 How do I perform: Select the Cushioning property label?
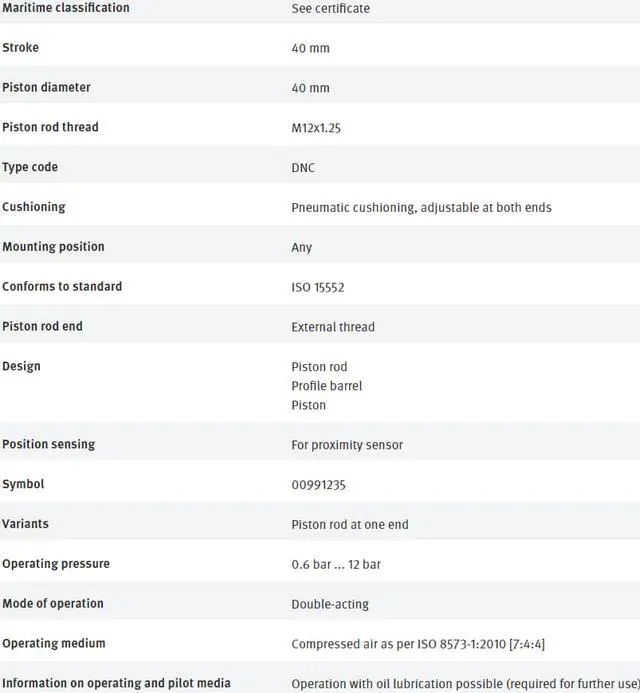(x=34, y=207)
